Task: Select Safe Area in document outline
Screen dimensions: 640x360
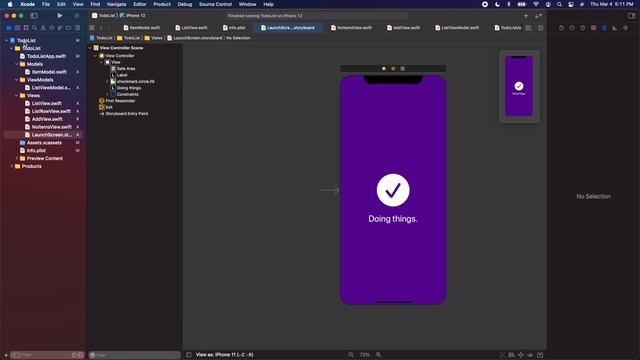Action: pos(126,69)
